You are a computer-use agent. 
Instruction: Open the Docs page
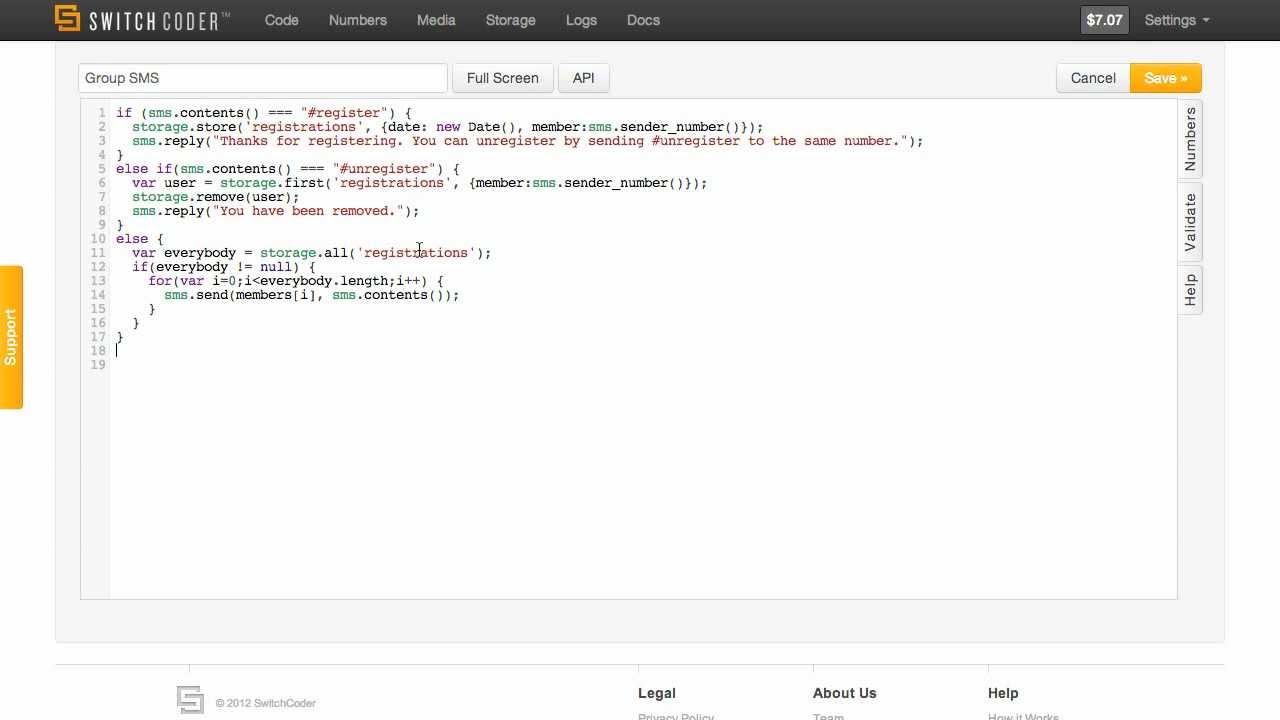click(x=643, y=20)
